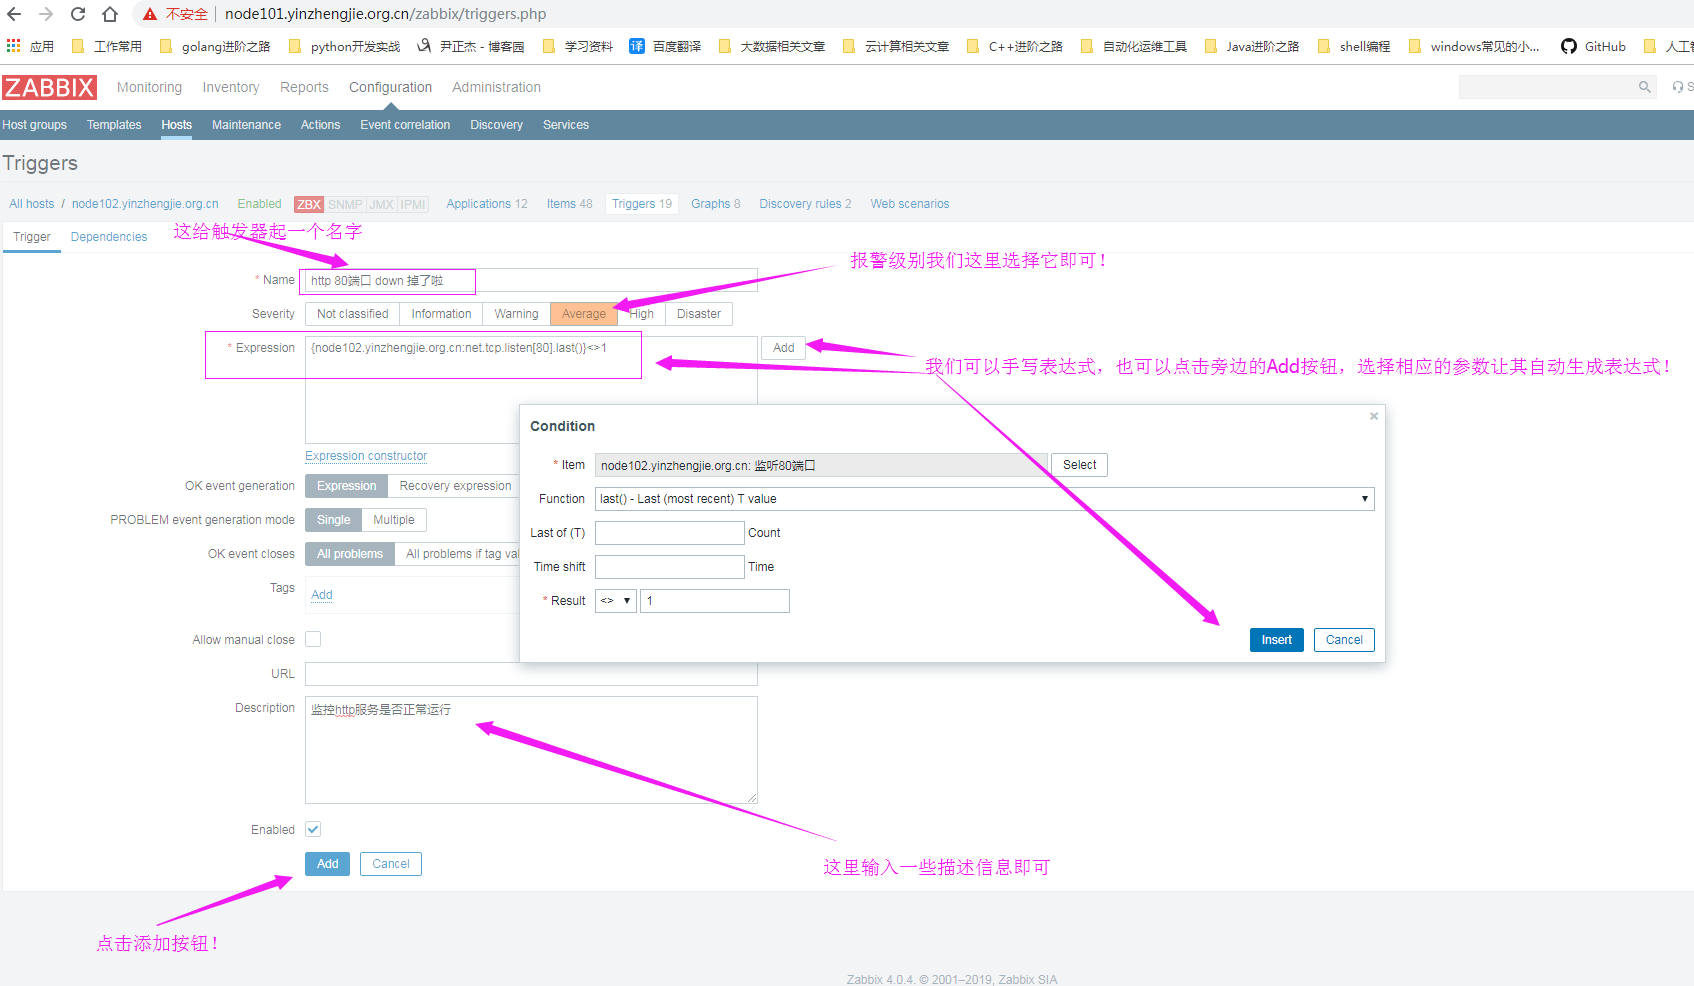Open the Inventory menu

(x=231, y=87)
